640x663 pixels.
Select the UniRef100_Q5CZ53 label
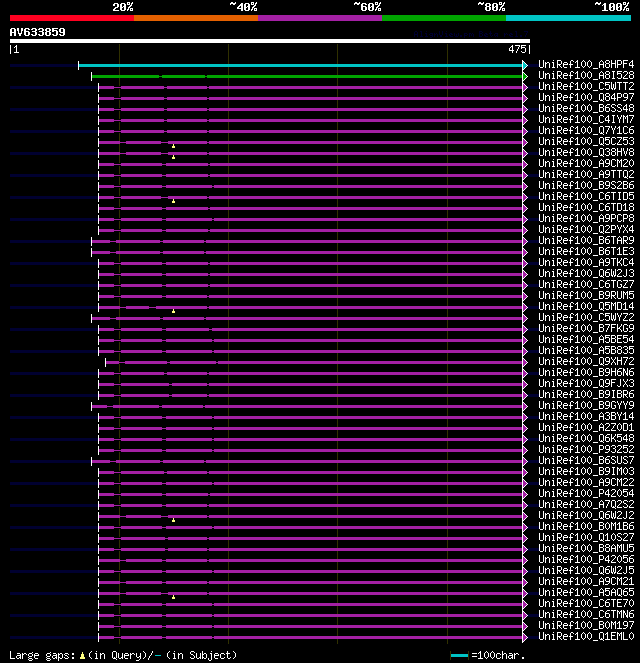coord(586,141)
